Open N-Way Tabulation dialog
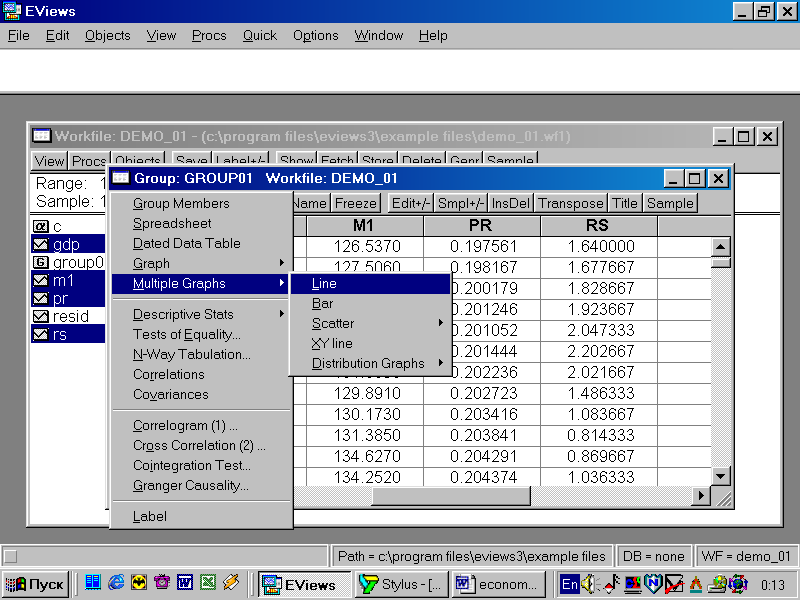The image size is (800, 600). pyautogui.click(x=200, y=354)
